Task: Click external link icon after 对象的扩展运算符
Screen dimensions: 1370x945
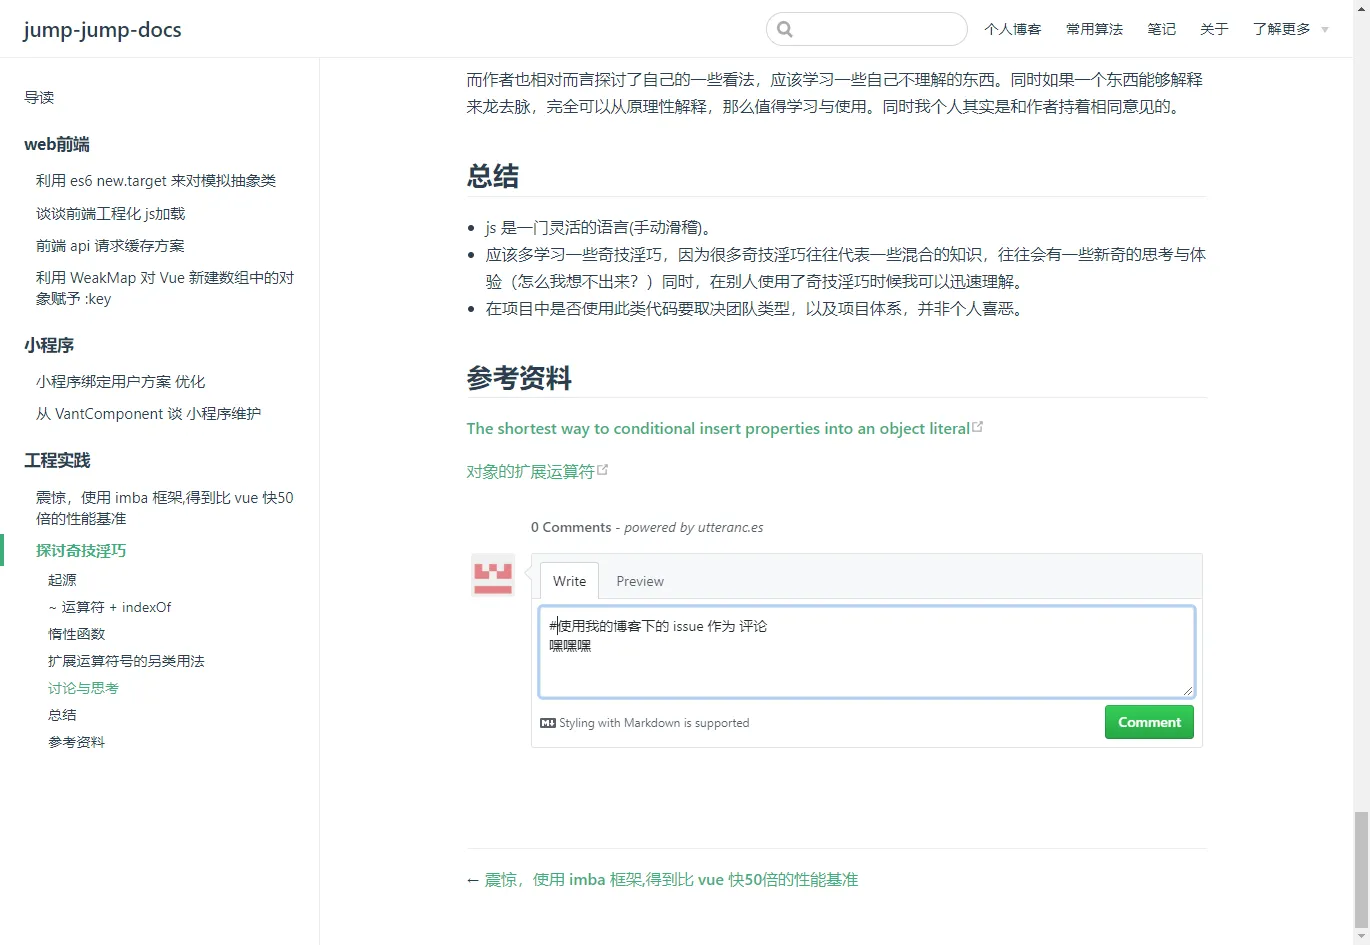Action: tap(603, 470)
